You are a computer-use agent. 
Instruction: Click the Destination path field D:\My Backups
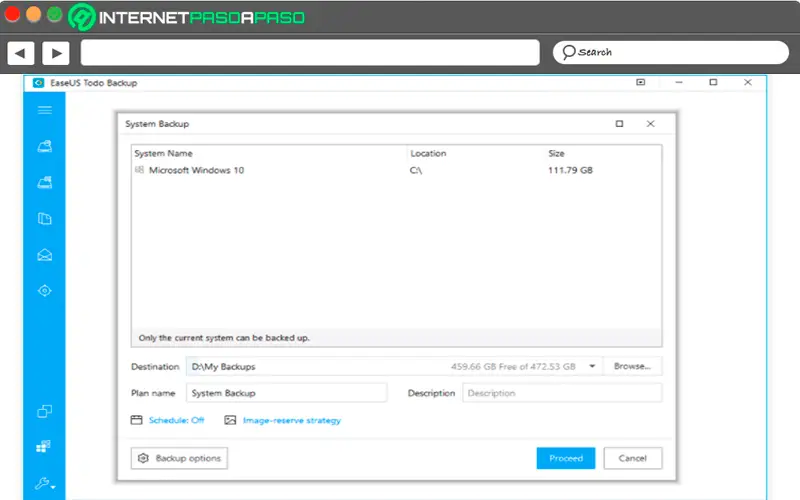tap(394, 366)
